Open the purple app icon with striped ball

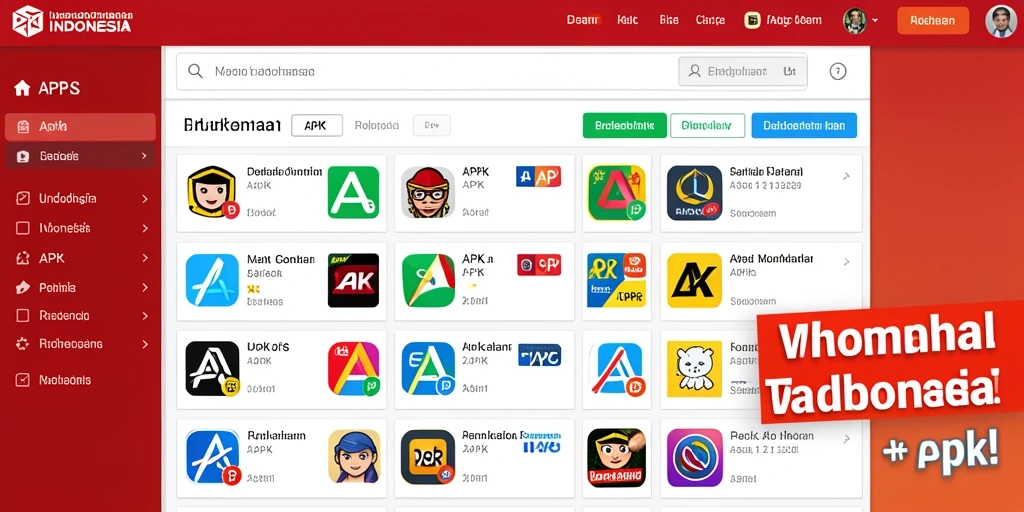click(x=694, y=457)
